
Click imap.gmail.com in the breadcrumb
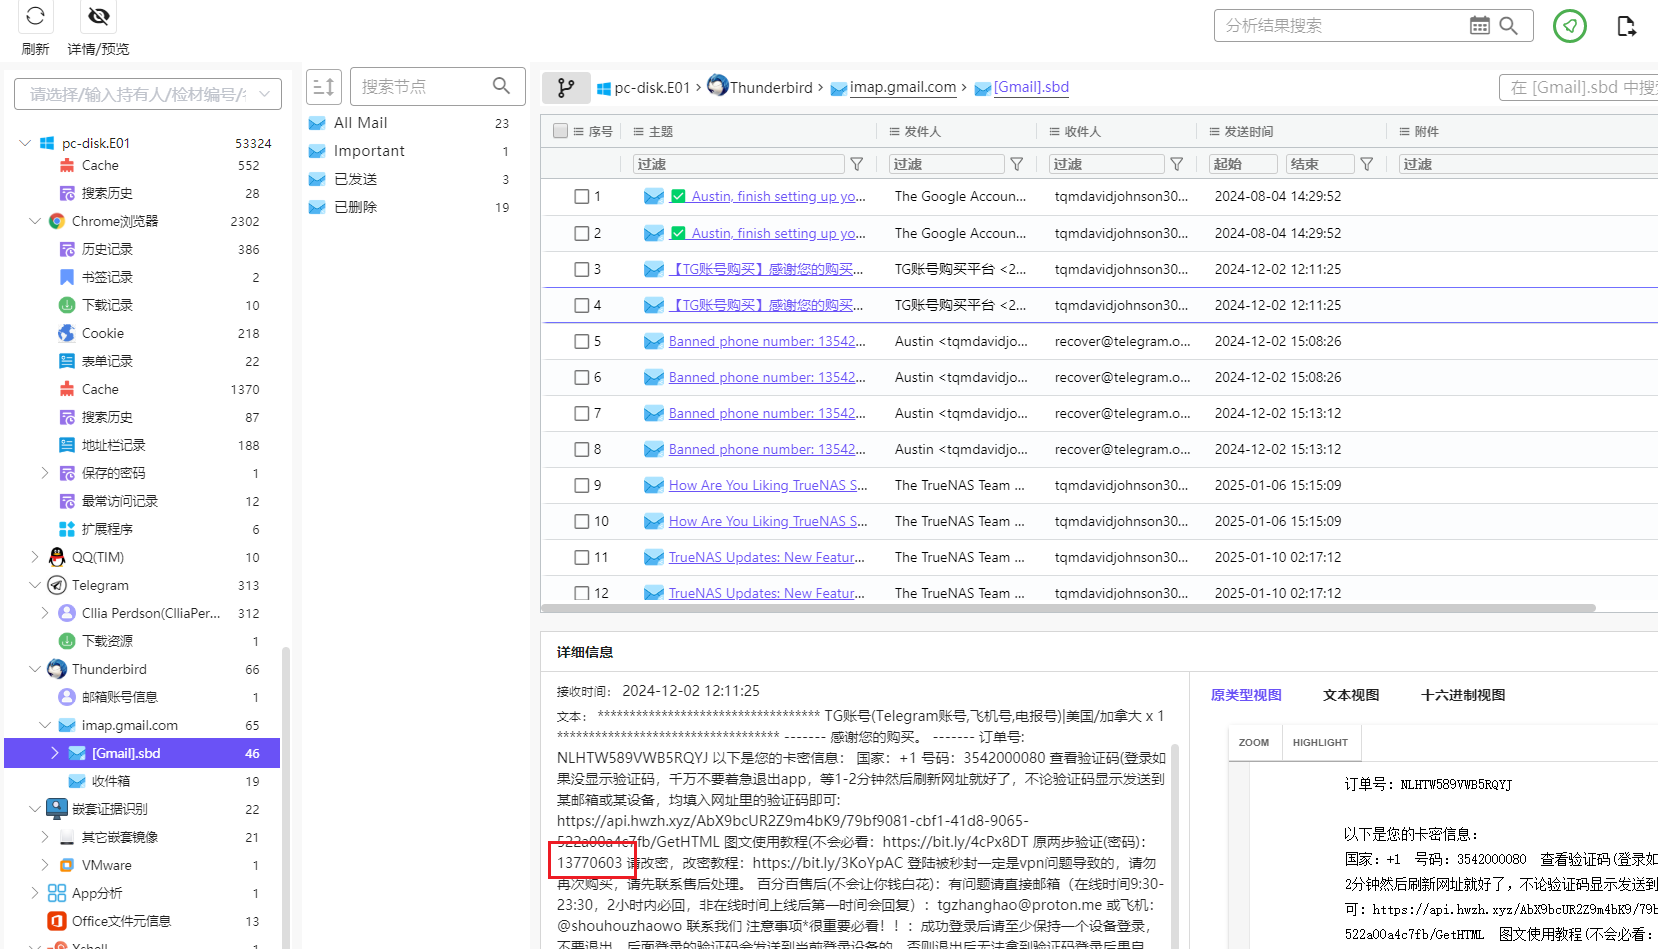click(903, 87)
